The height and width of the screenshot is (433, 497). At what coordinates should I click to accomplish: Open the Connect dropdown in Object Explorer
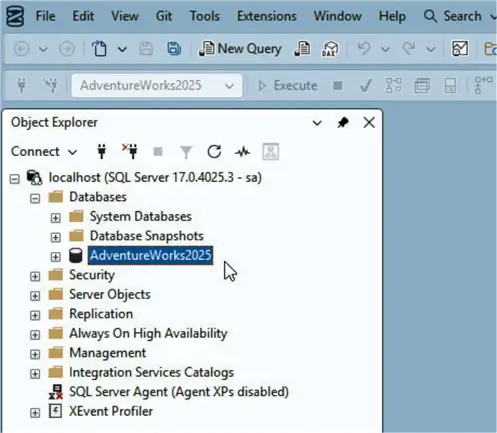pos(44,152)
